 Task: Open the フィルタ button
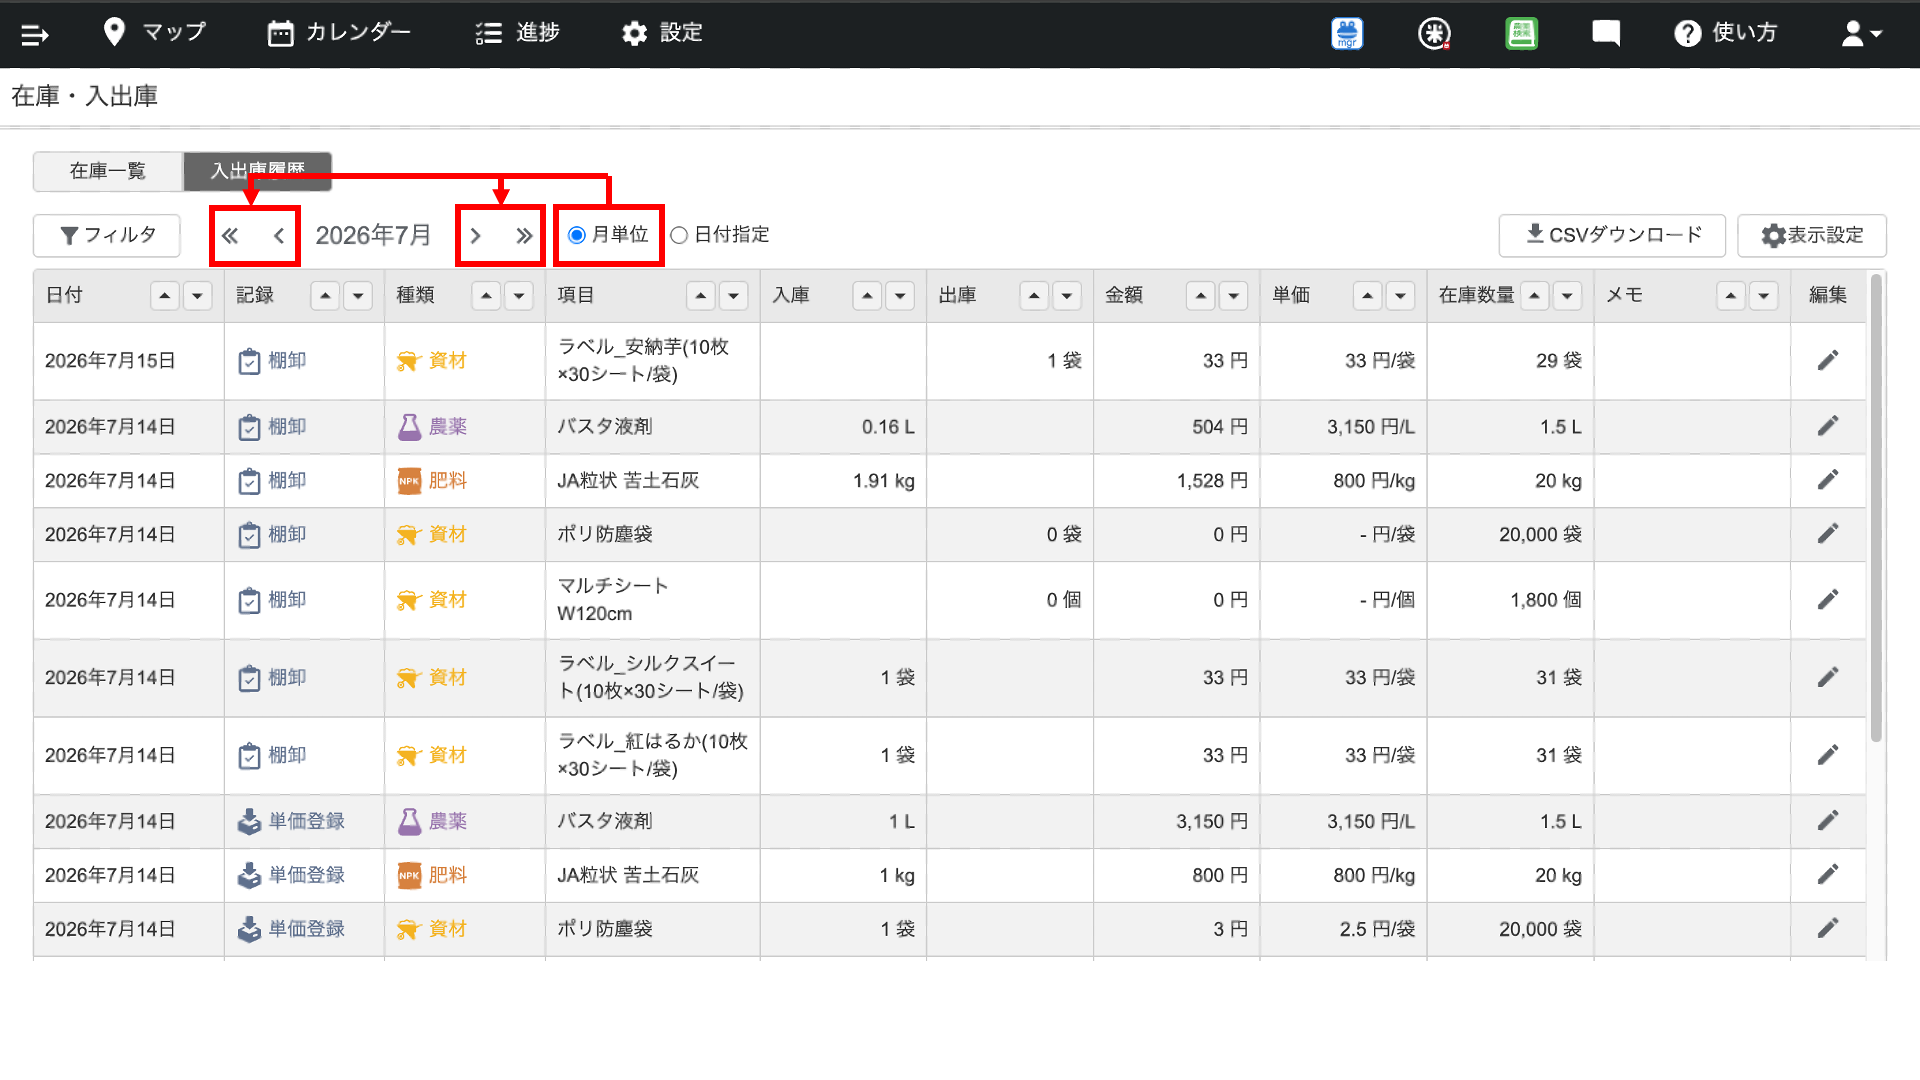[x=107, y=236]
